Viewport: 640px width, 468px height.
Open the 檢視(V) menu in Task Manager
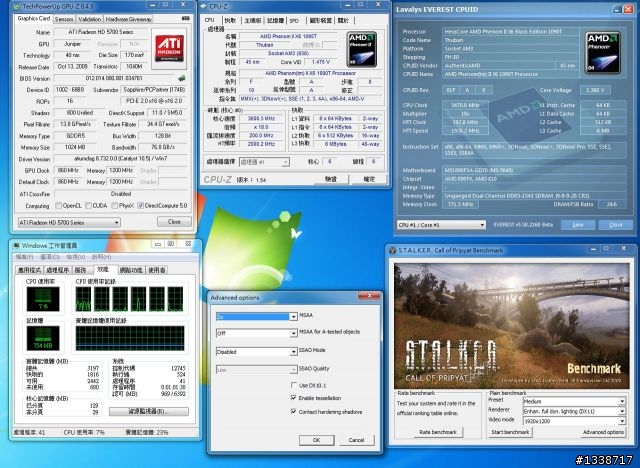(76, 257)
